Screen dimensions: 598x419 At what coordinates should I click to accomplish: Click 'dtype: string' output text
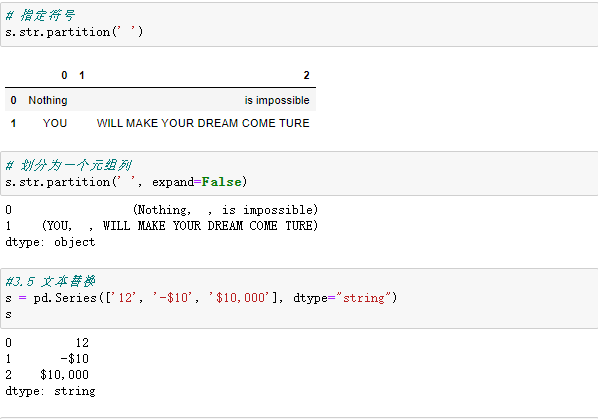pyautogui.click(x=50, y=391)
